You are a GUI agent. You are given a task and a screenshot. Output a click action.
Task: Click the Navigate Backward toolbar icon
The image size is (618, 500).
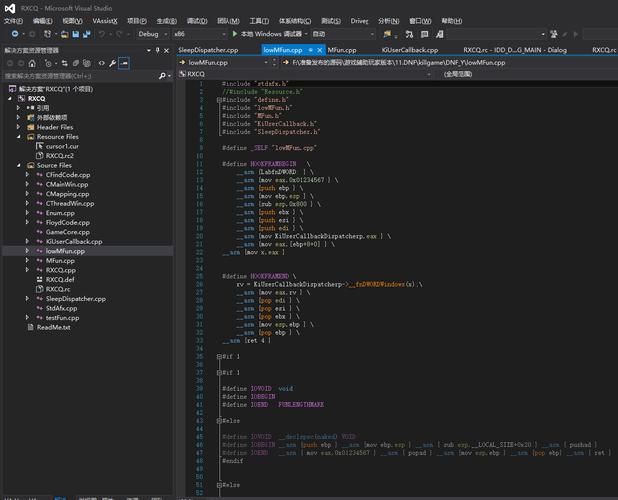(x=15, y=34)
